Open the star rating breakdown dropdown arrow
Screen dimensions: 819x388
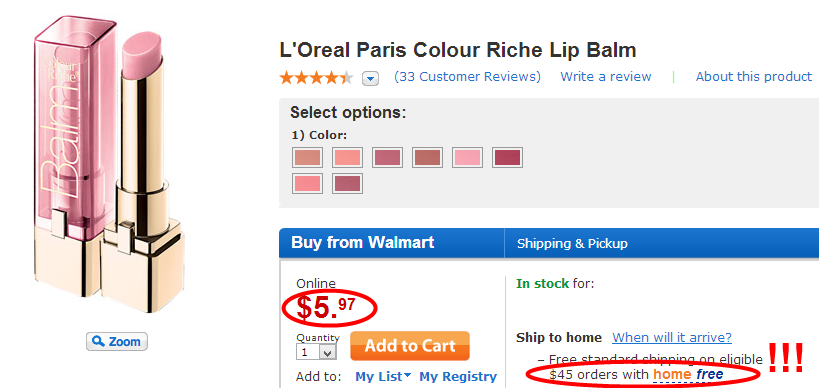[x=370, y=79]
